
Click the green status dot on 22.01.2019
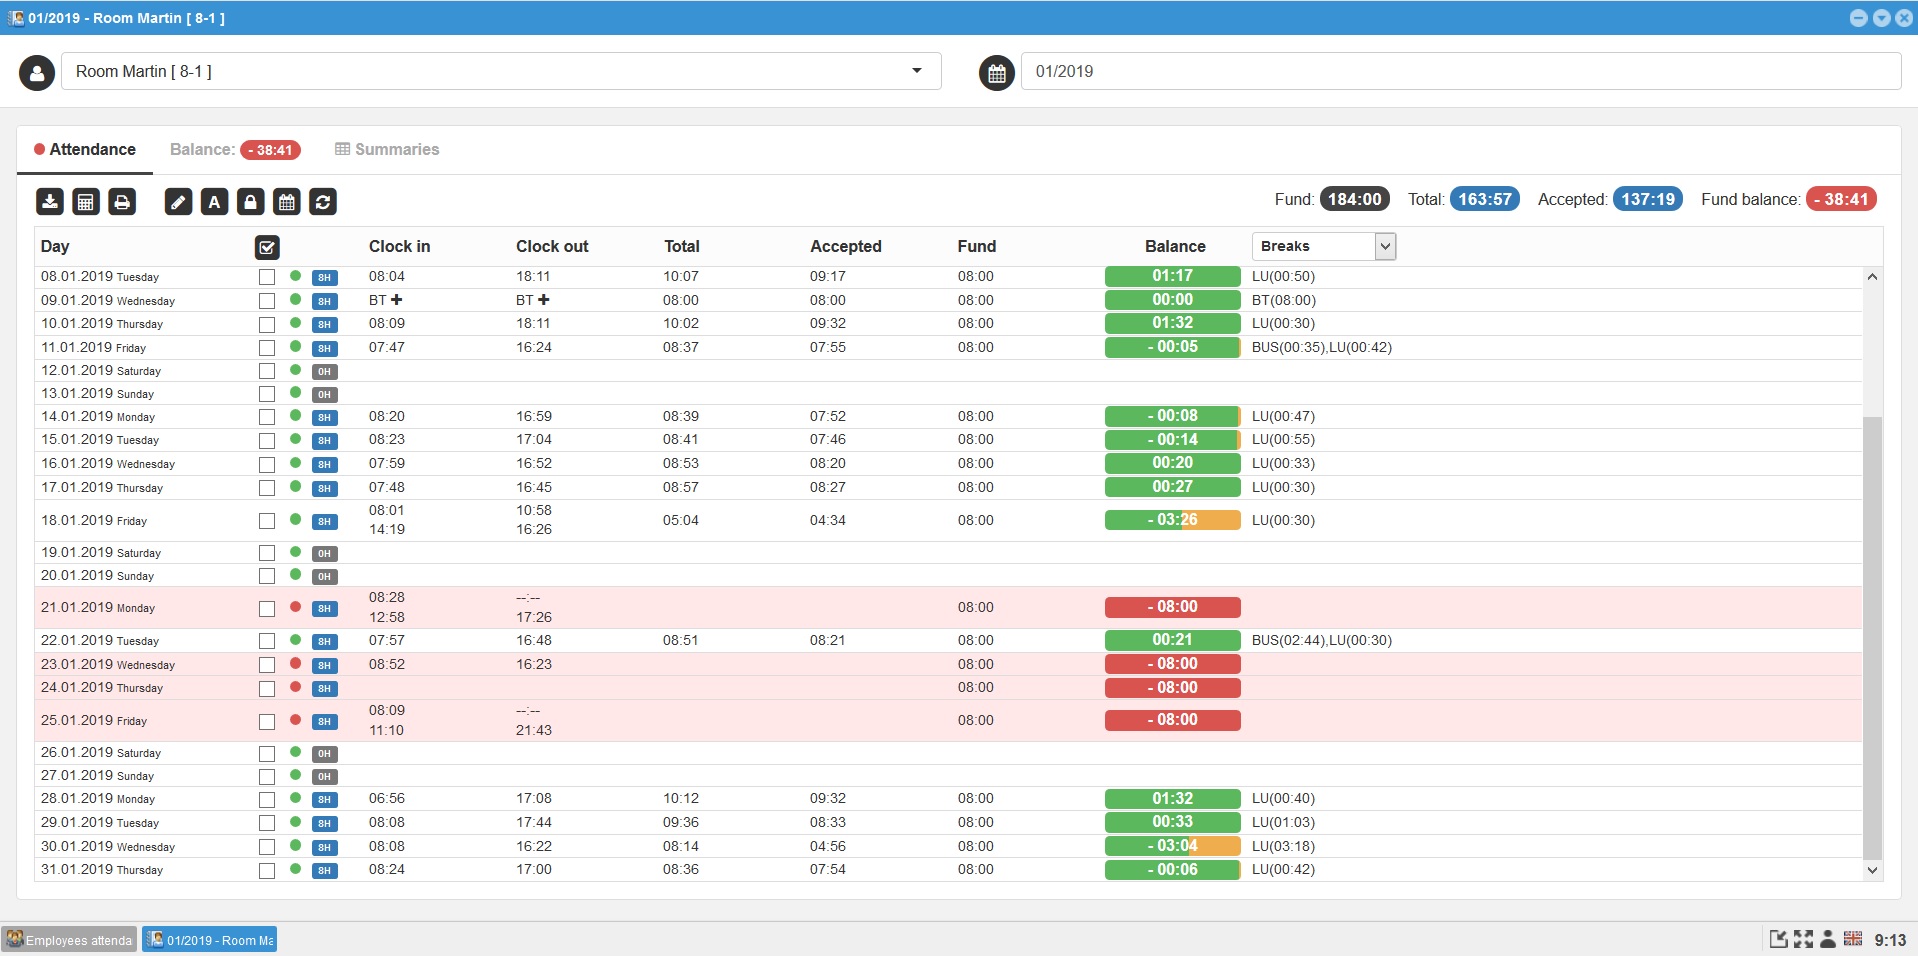click(x=295, y=640)
